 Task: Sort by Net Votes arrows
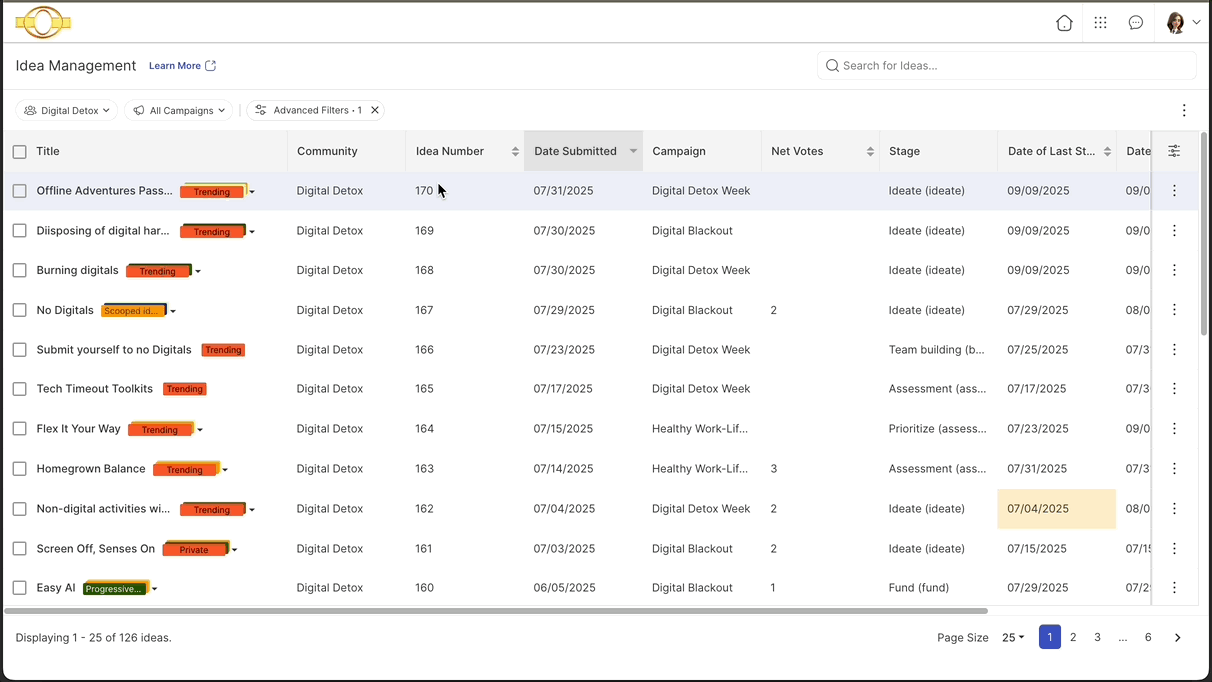(870, 152)
